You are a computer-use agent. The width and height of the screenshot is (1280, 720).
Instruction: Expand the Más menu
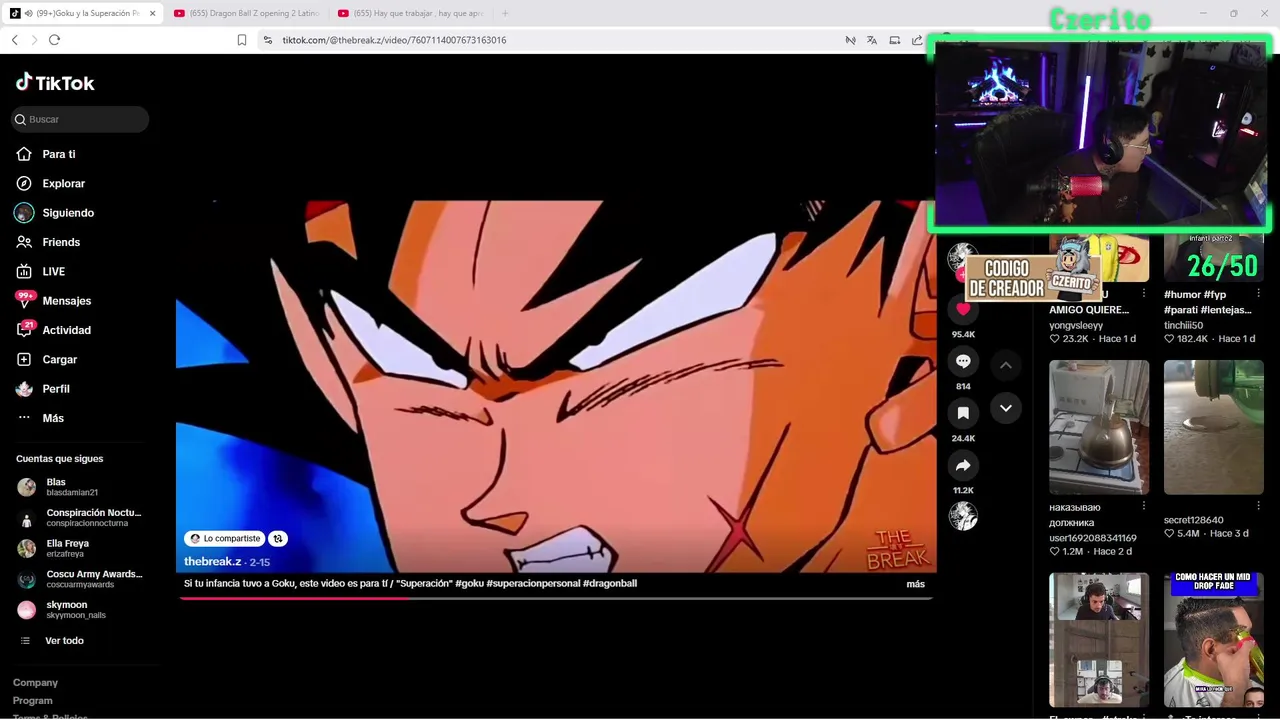[x=53, y=418]
